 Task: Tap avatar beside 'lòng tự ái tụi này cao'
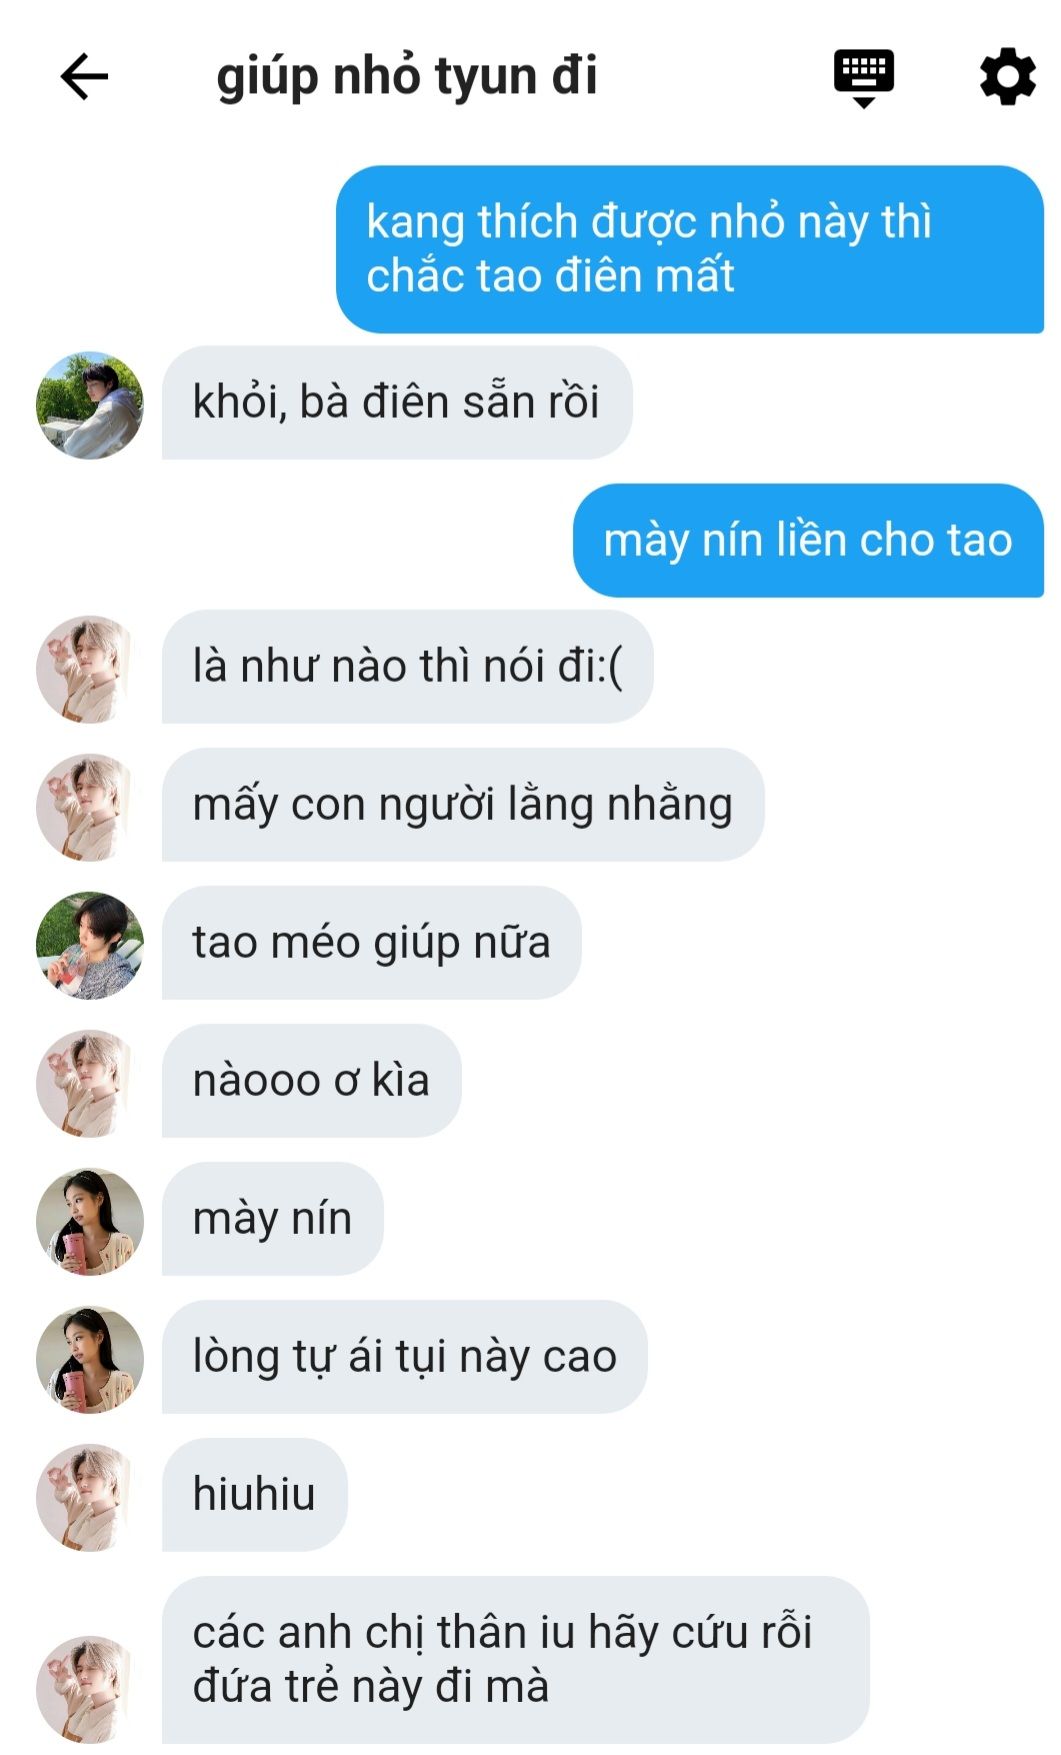coord(90,1359)
